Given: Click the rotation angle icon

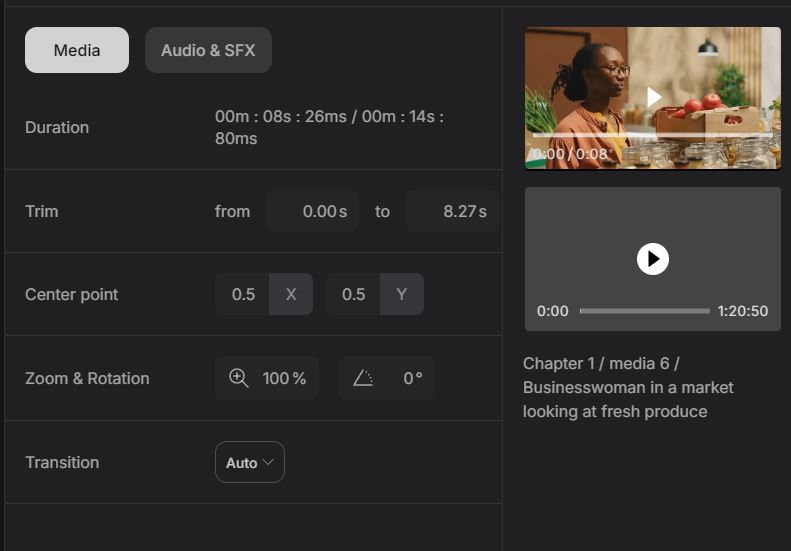Looking at the screenshot, I should tap(363, 378).
